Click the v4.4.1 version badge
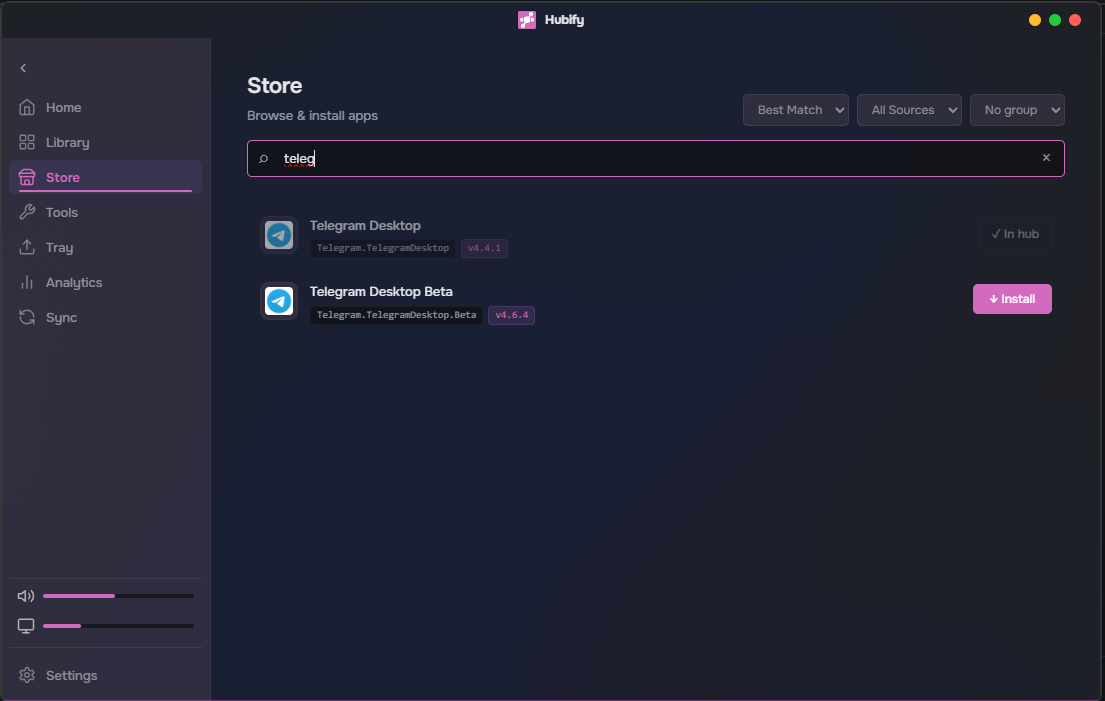The width and height of the screenshot is (1105, 701). tap(484, 248)
